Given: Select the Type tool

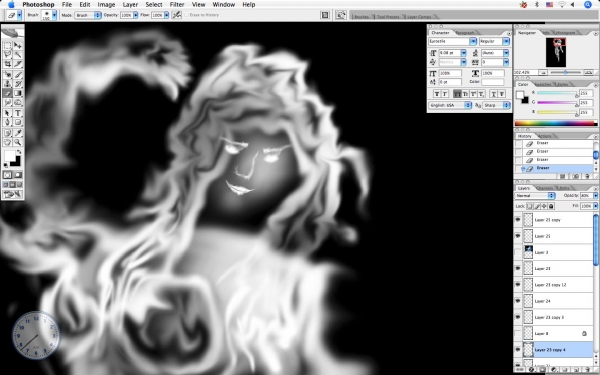Looking at the screenshot, I should point(18,113).
